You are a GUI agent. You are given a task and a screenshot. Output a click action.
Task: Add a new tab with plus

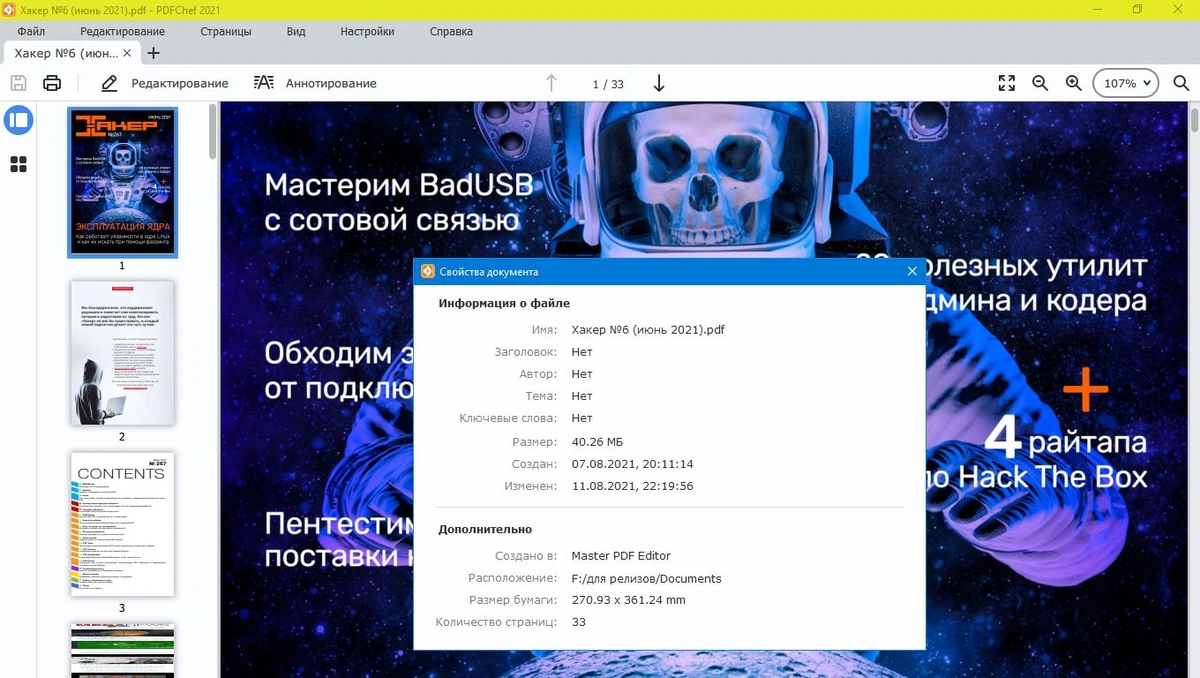click(153, 53)
